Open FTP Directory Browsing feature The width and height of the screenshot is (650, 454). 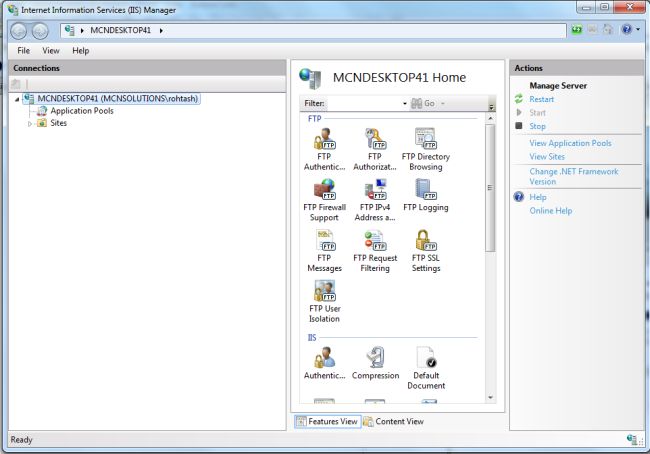pyautogui.click(x=426, y=150)
